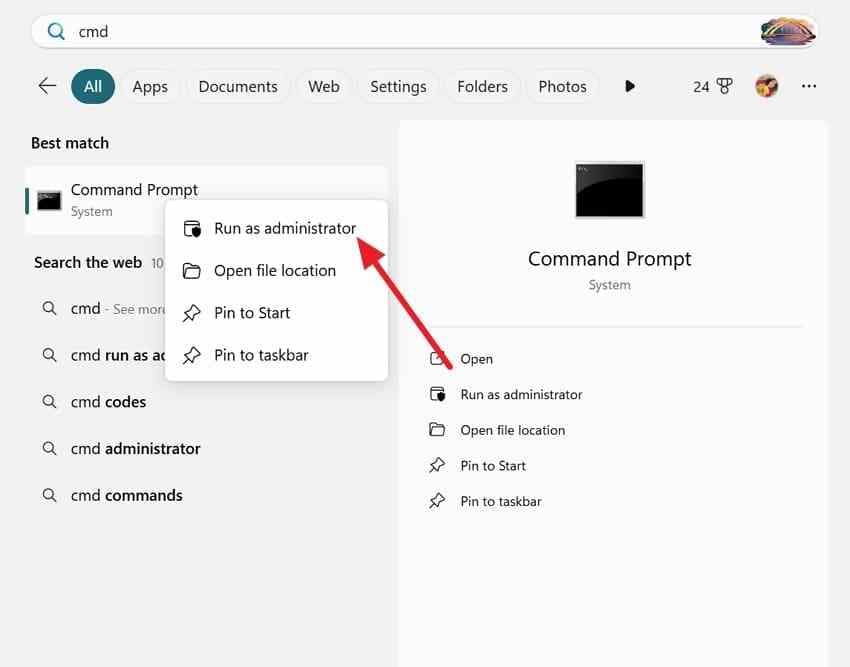Click folder icon in details pane
This screenshot has height=667, width=850.
click(437, 429)
